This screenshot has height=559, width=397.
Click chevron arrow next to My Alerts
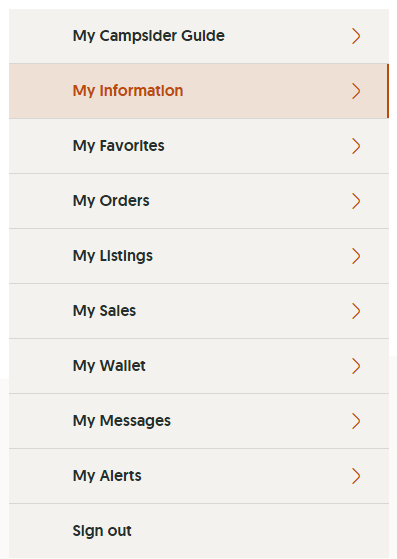coord(356,476)
